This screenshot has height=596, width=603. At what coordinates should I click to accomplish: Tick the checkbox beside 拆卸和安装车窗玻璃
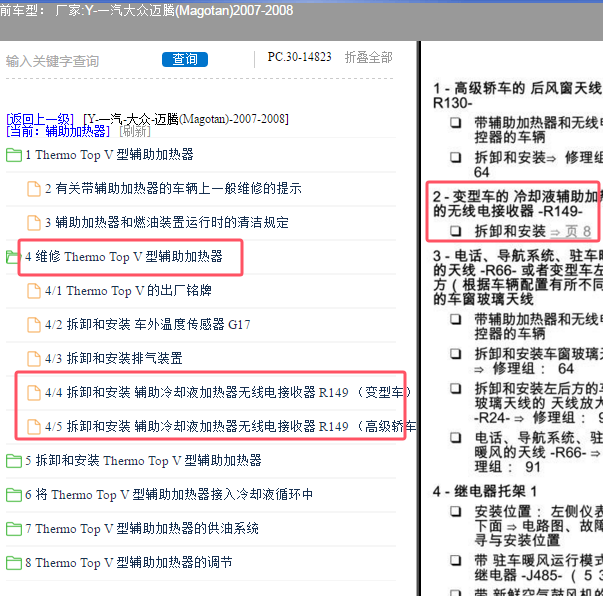pyautogui.click(x=456, y=354)
